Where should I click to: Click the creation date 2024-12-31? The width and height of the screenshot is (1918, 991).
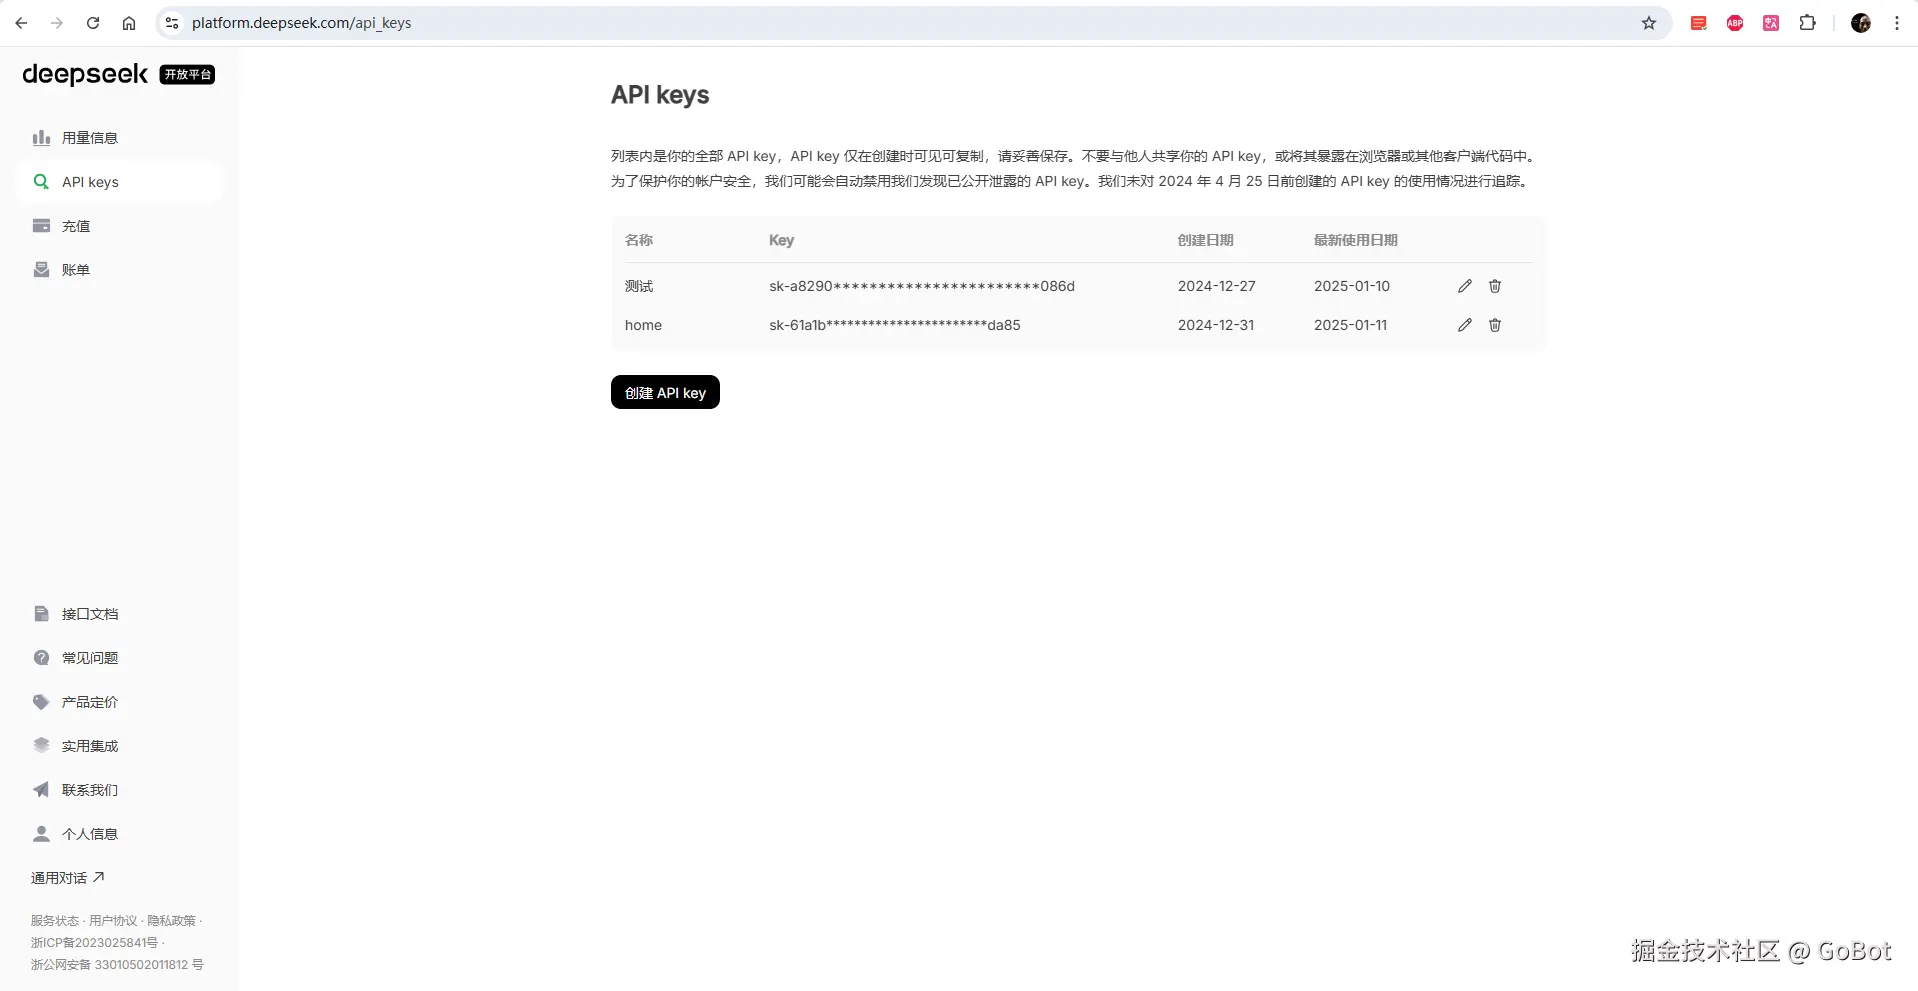click(x=1216, y=325)
